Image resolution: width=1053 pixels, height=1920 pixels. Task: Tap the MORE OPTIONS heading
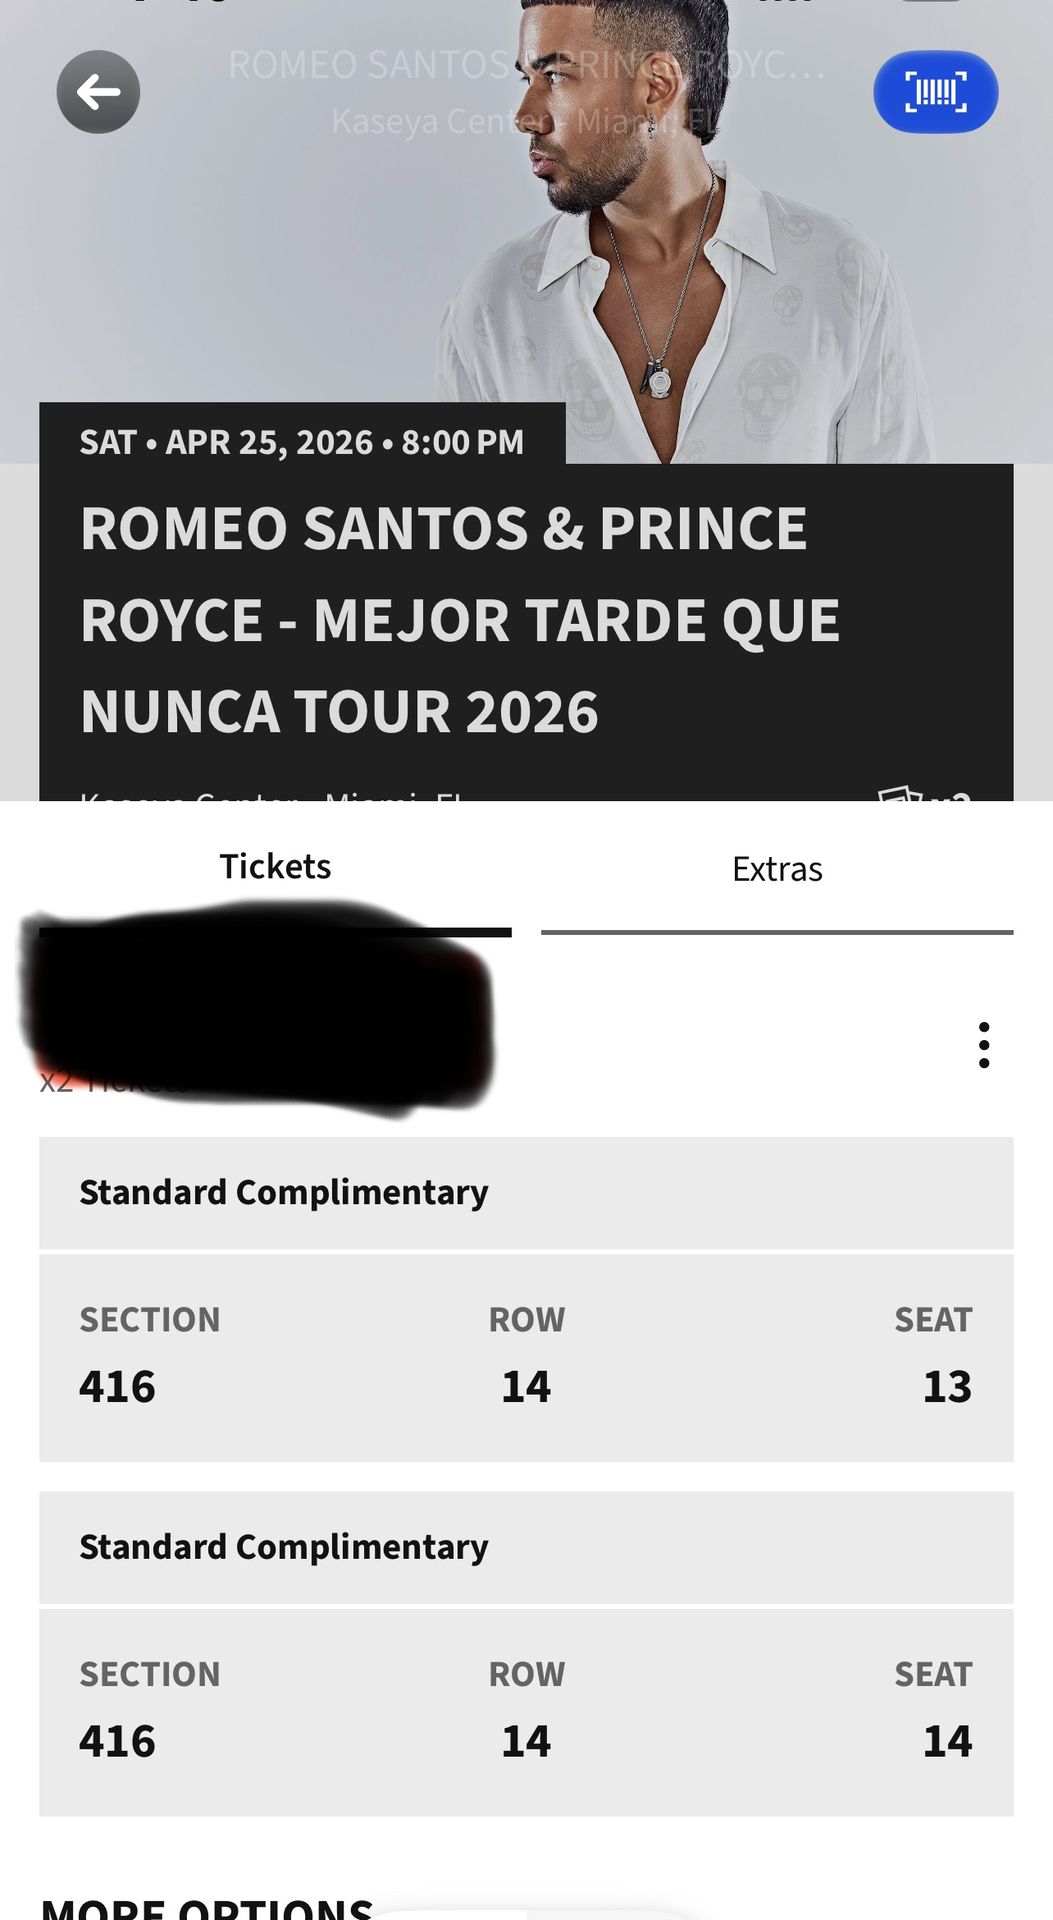(207, 1907)
